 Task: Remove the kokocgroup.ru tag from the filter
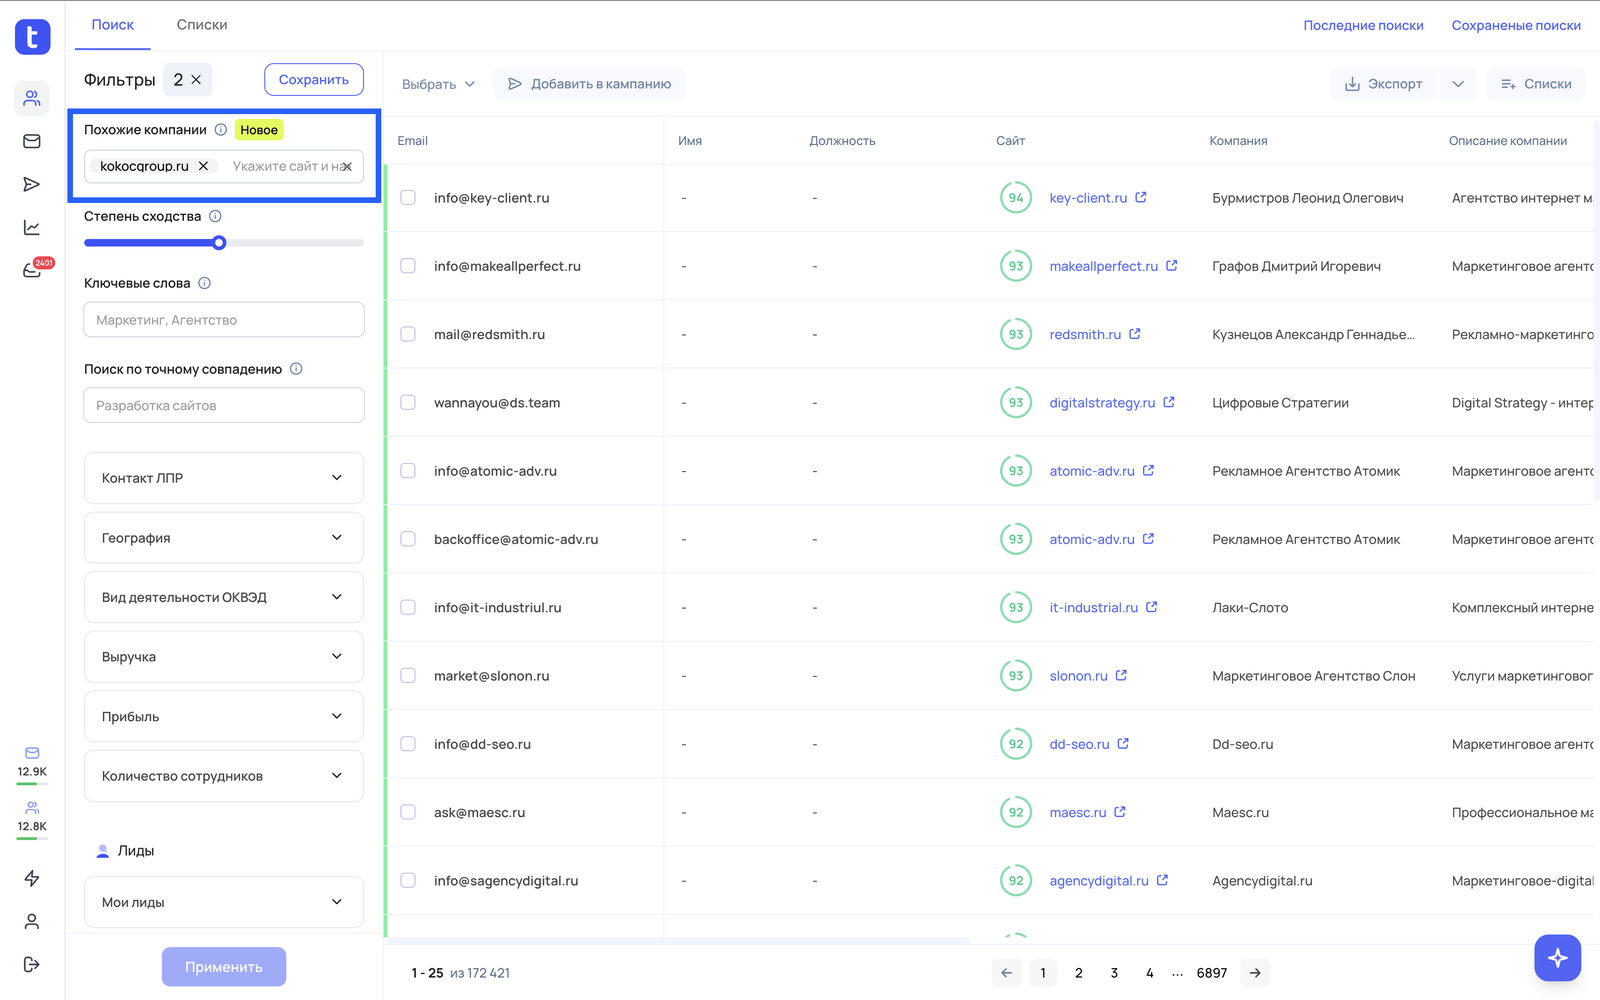click(x=204, y=166)
